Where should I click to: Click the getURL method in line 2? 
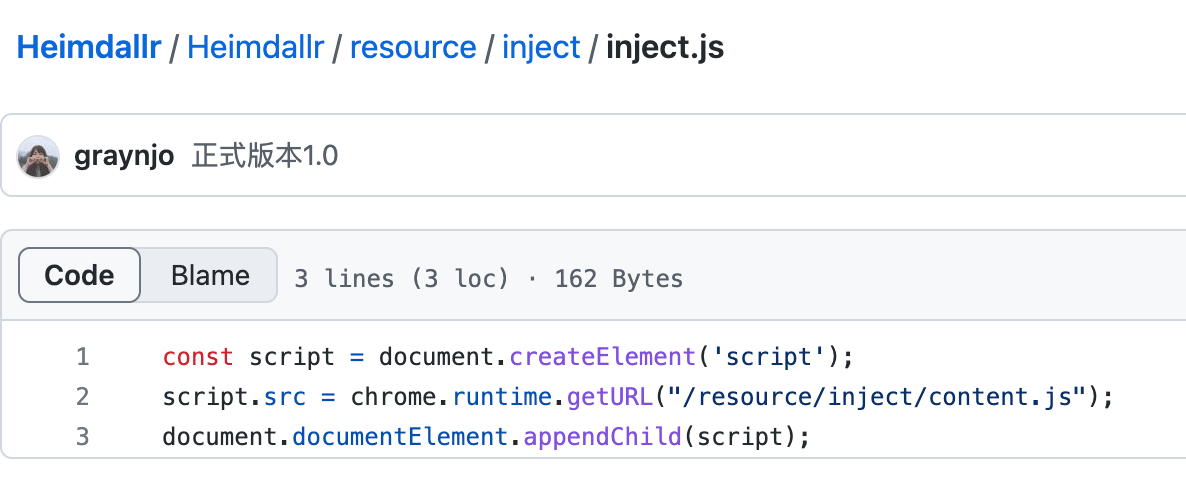click(609, 397)
